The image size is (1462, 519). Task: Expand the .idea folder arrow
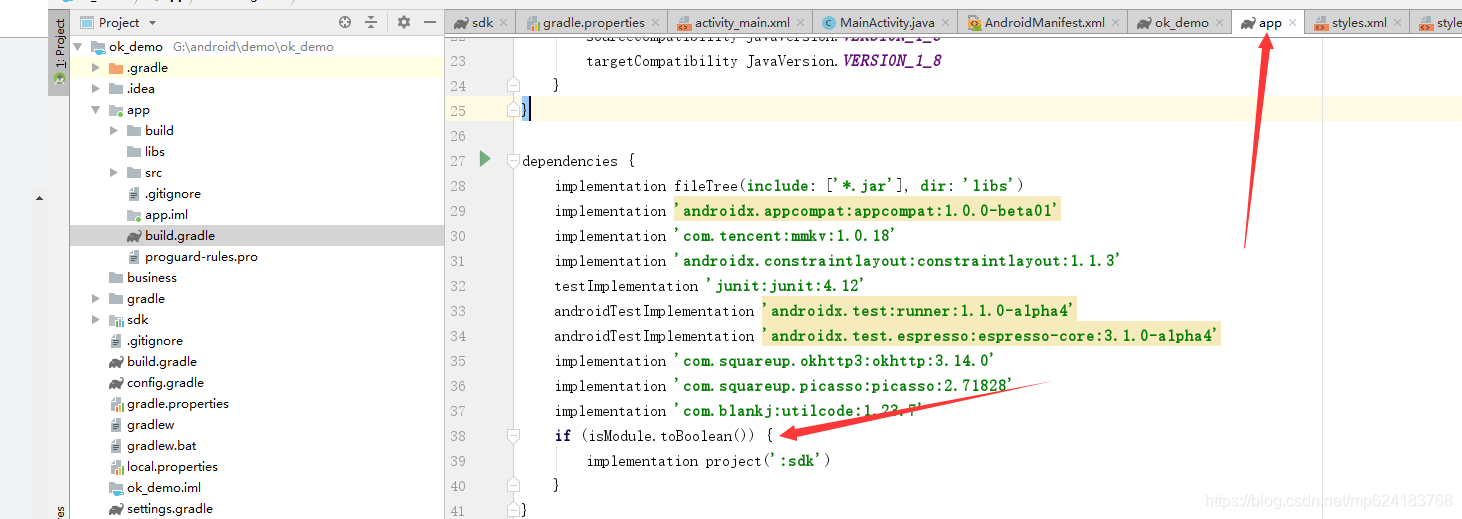96,89
